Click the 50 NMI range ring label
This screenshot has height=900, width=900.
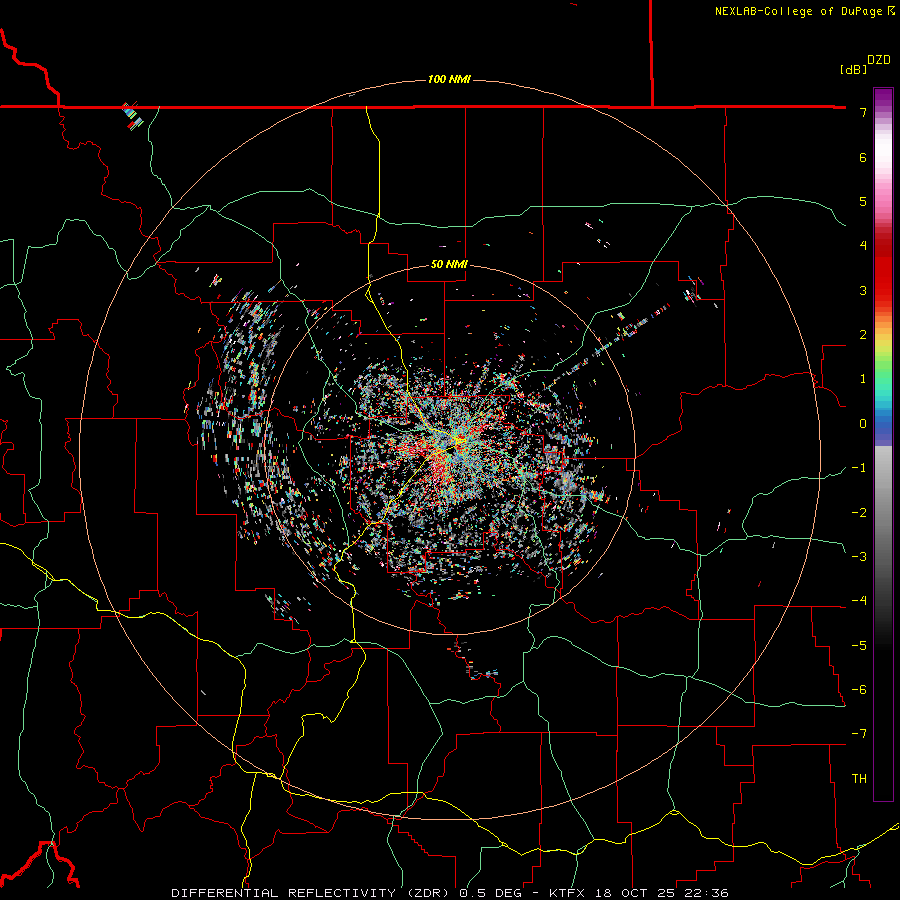(449, 265)
